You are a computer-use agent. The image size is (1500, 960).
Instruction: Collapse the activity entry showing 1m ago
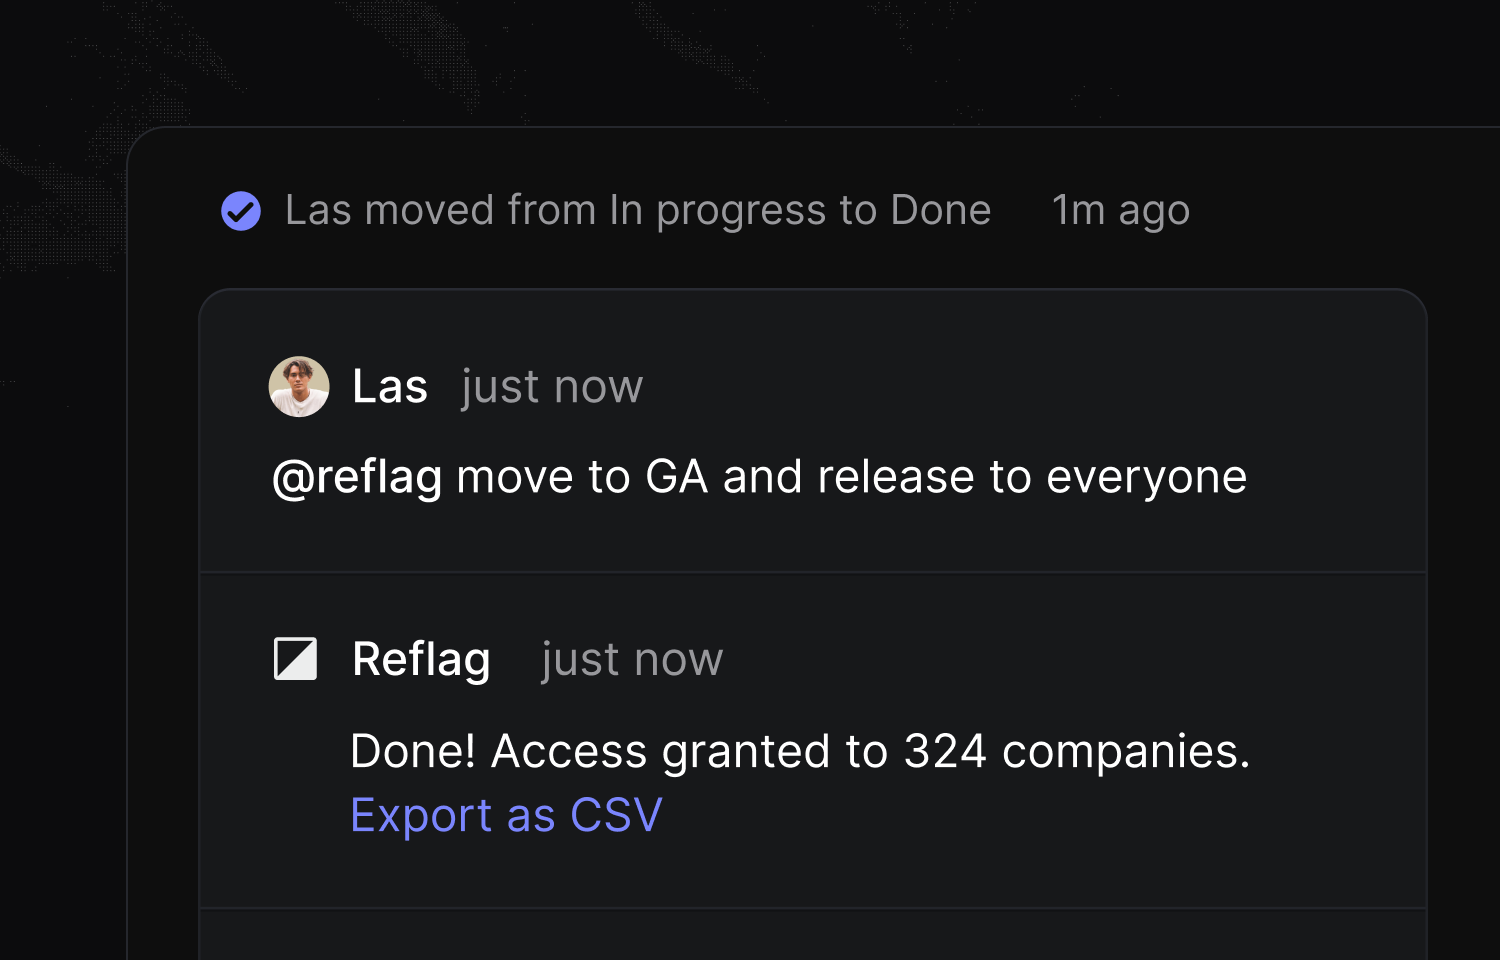click(637, 210)
